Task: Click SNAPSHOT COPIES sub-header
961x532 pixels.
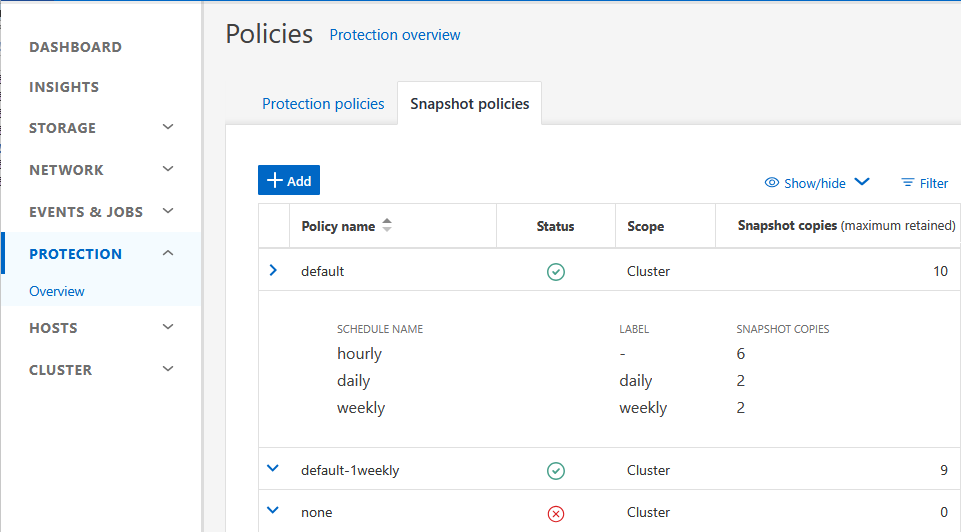Action: 783,329
